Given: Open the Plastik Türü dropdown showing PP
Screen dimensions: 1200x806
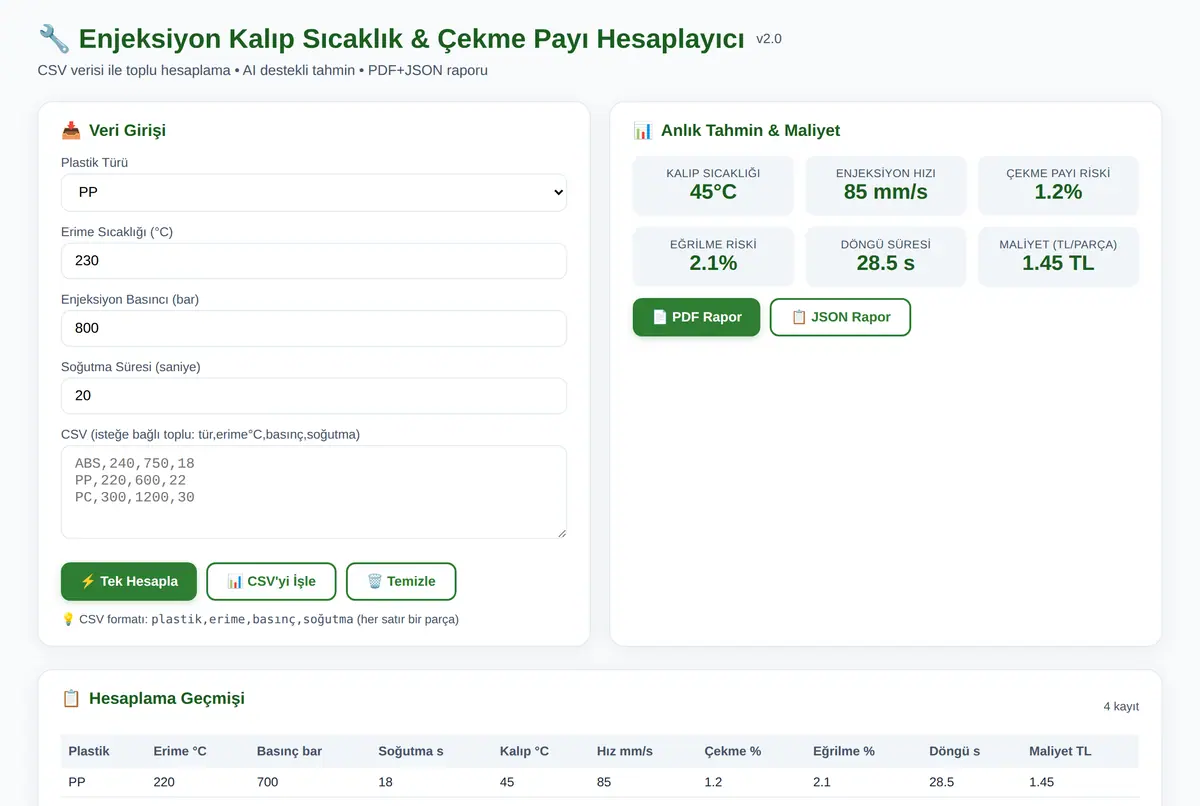Looking at the screenshot, I should click(x=314, y=193).
